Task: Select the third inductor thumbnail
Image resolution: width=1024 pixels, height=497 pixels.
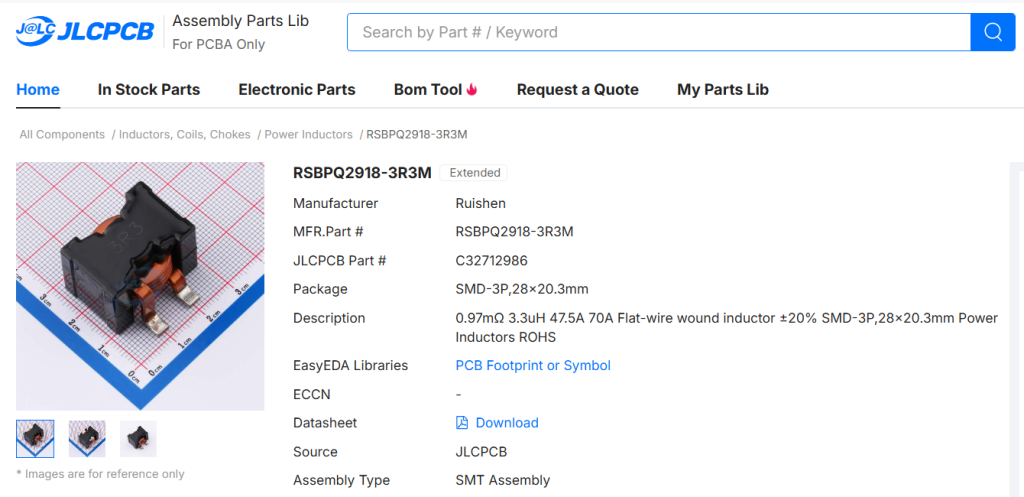Action: coord(138,439)
